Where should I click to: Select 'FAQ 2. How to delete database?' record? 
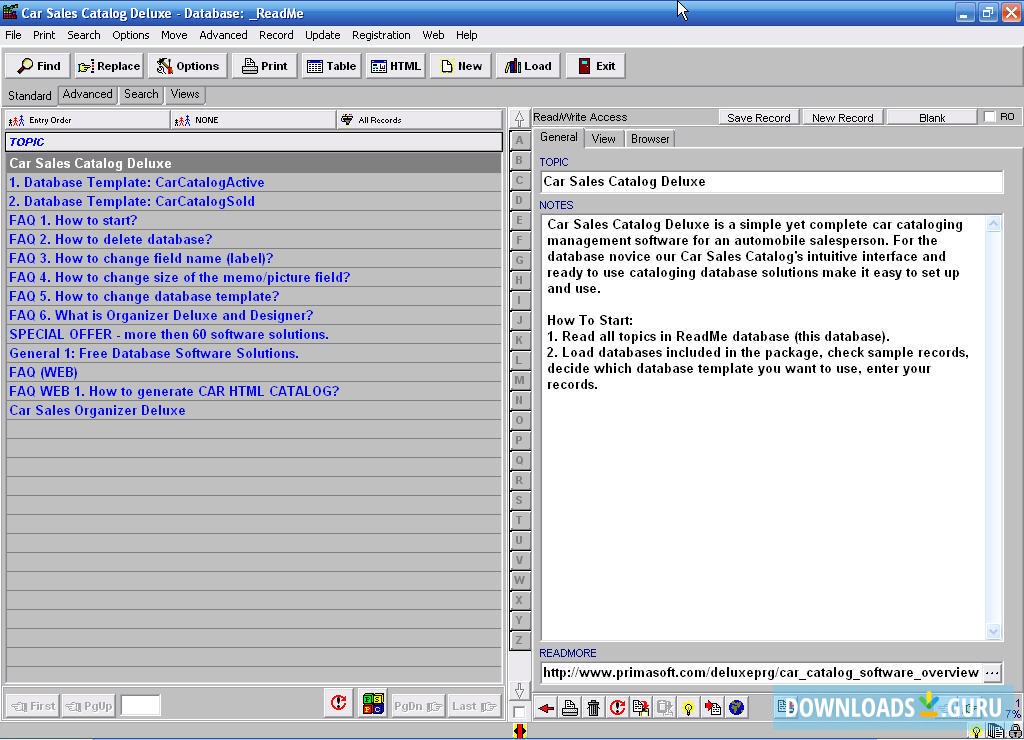254,240
